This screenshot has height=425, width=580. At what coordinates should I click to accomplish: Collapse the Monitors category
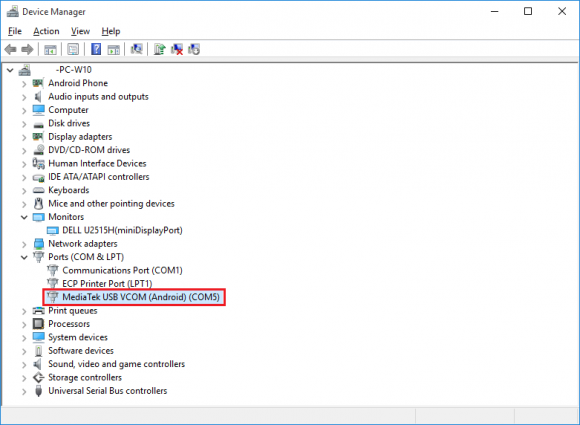tap(24, 217)
